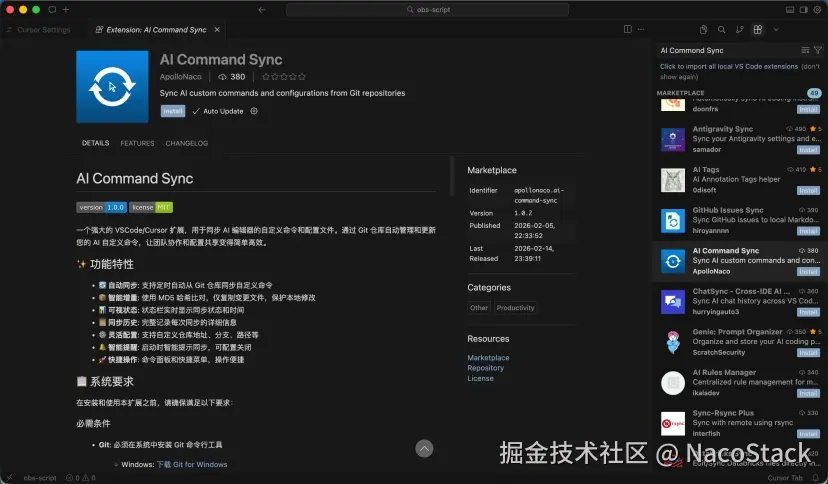Close the Extension: AI Command Sync tab
828x484 pixels.
click(217, 30)
